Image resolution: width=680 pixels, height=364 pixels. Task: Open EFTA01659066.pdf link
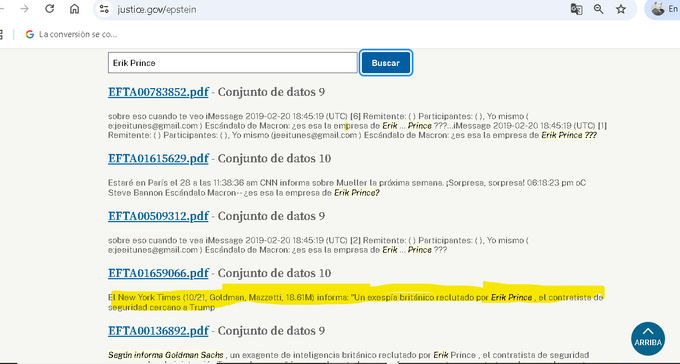tap(158, 273)
